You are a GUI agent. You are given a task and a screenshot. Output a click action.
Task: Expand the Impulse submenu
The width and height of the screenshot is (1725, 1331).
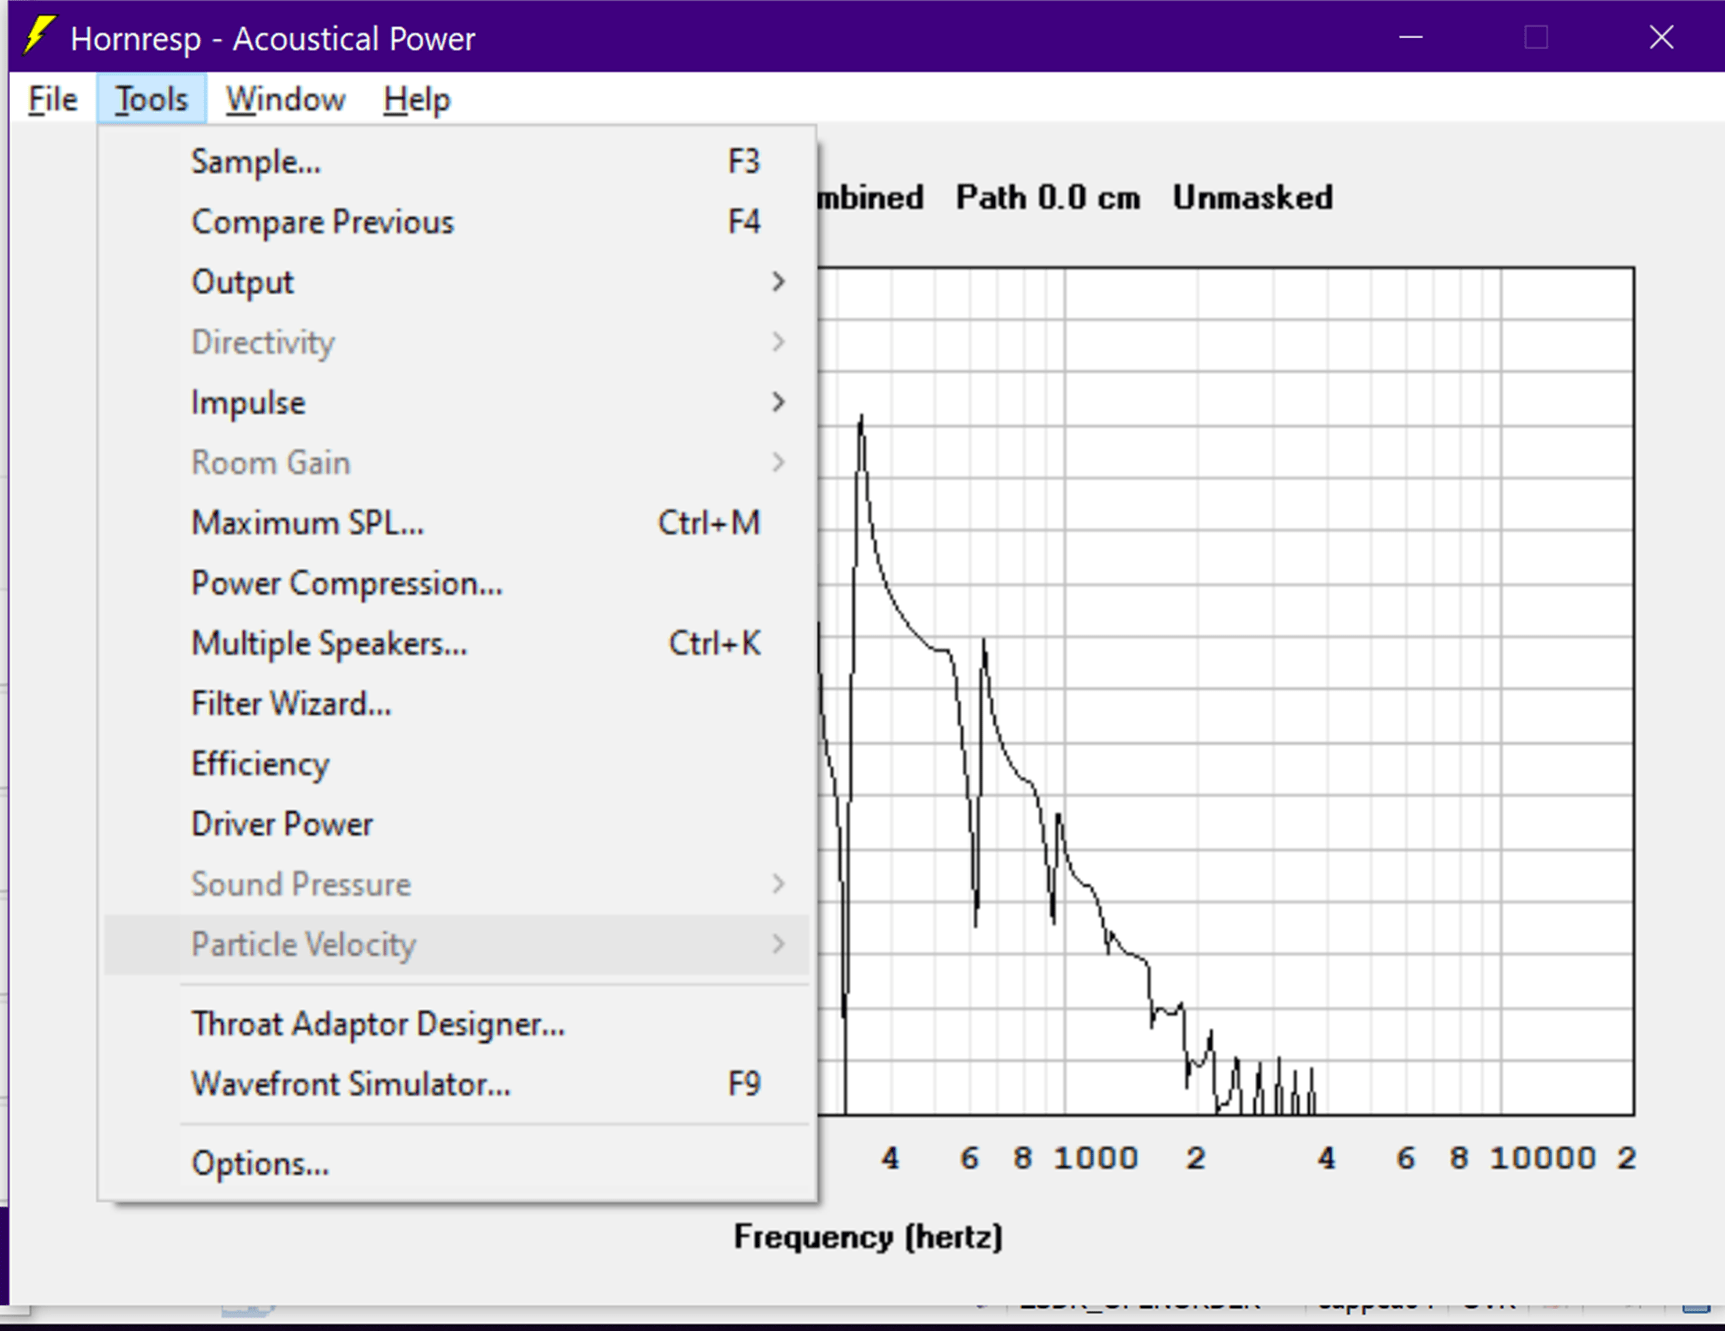[x=457, y=403]
